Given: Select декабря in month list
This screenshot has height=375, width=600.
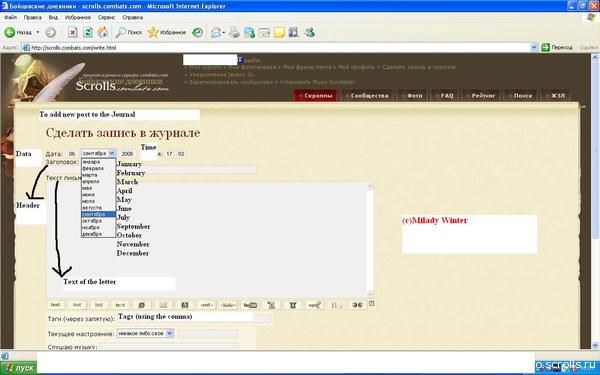Looking at the screenshot, I should click(98, 234).
